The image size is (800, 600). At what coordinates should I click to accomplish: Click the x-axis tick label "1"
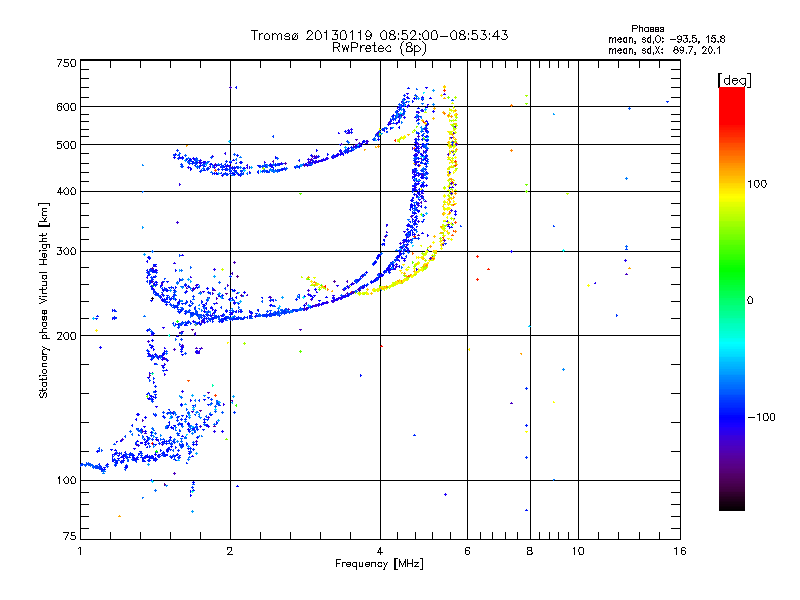80,551
